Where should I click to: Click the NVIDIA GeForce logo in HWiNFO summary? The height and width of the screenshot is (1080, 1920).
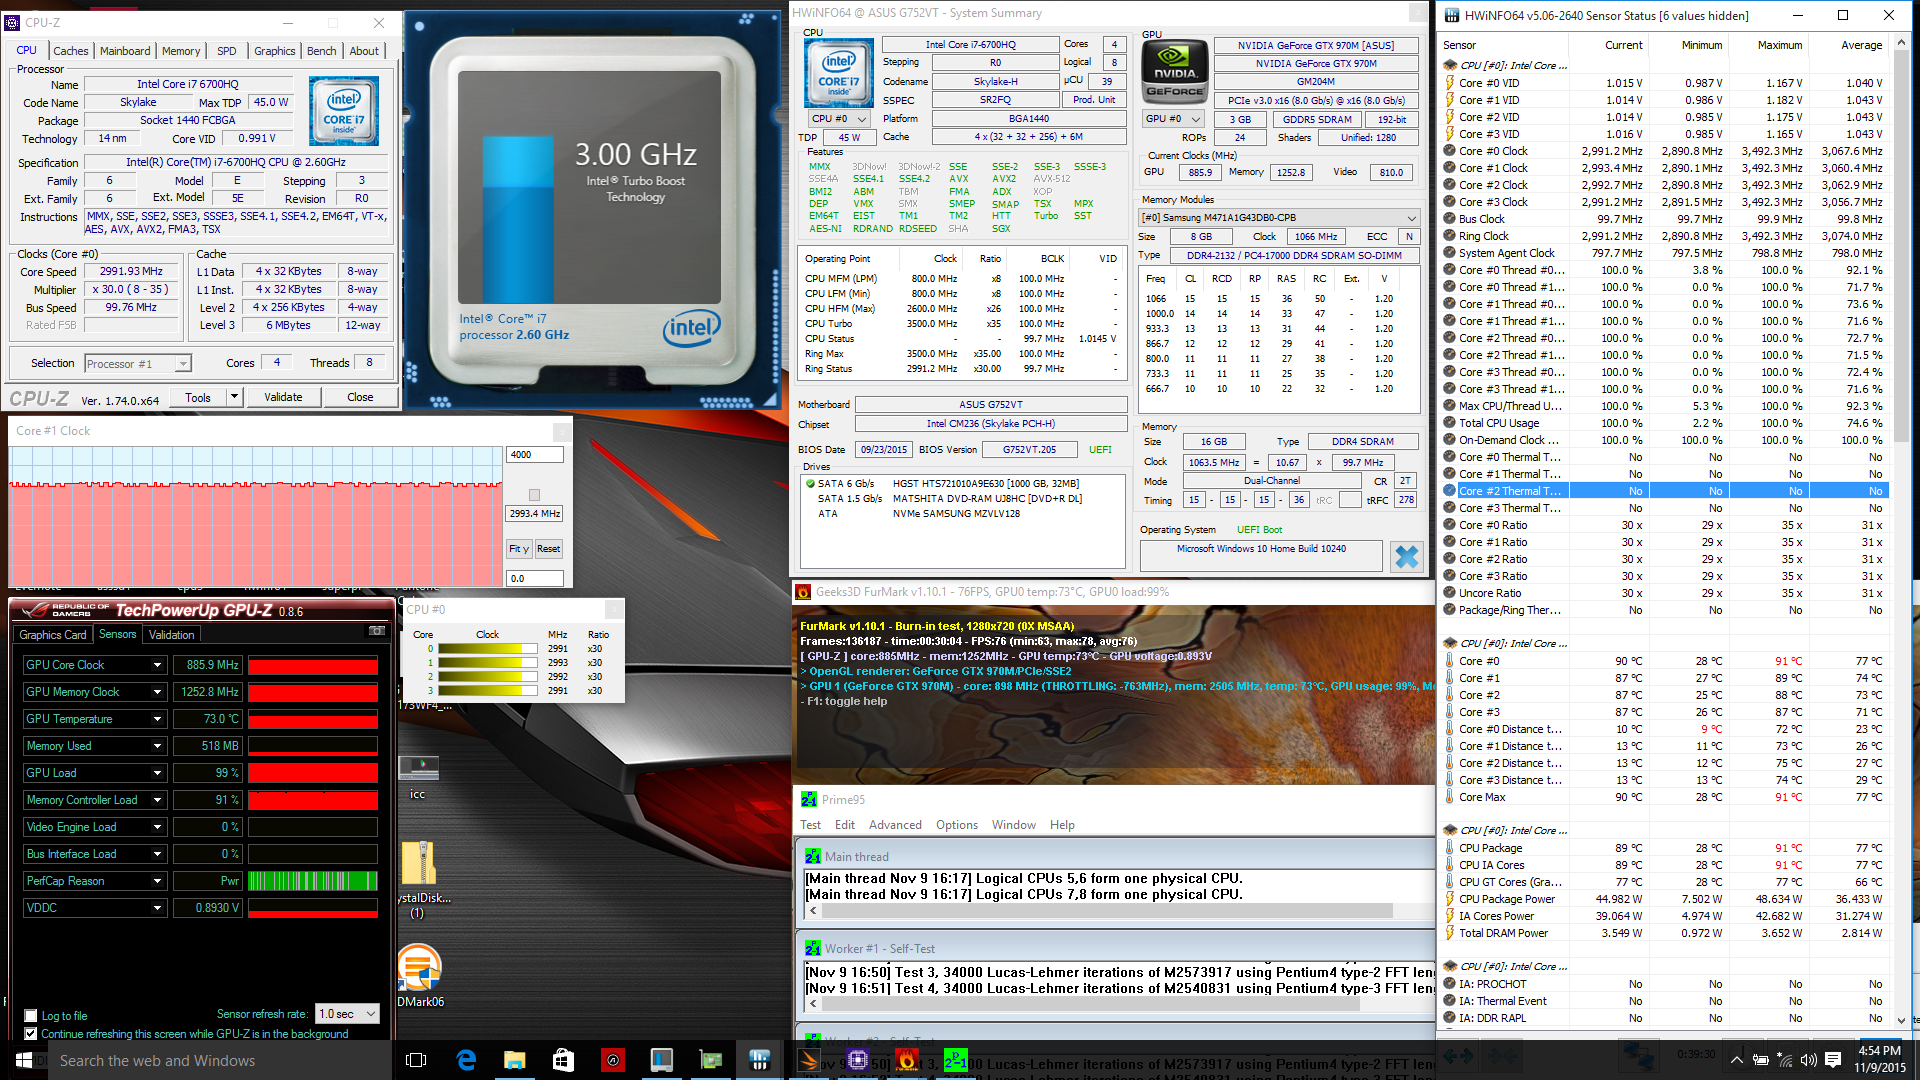[x=1175, y=72]
